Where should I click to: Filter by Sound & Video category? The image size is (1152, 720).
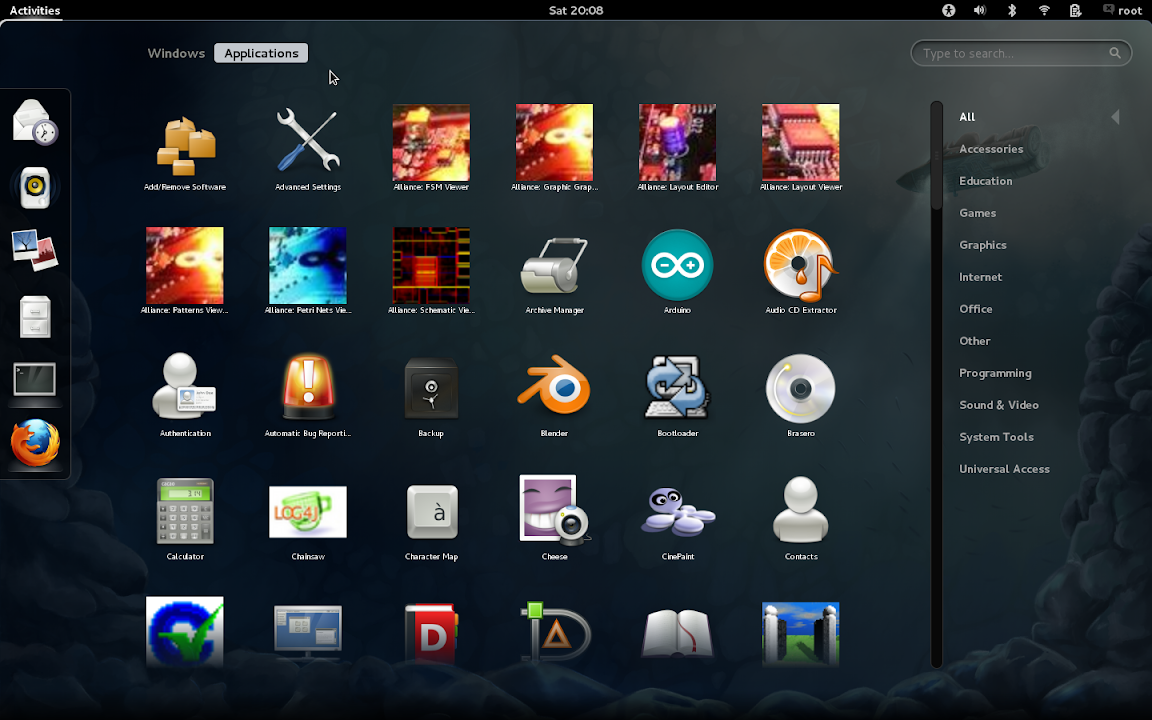(998, 405)
